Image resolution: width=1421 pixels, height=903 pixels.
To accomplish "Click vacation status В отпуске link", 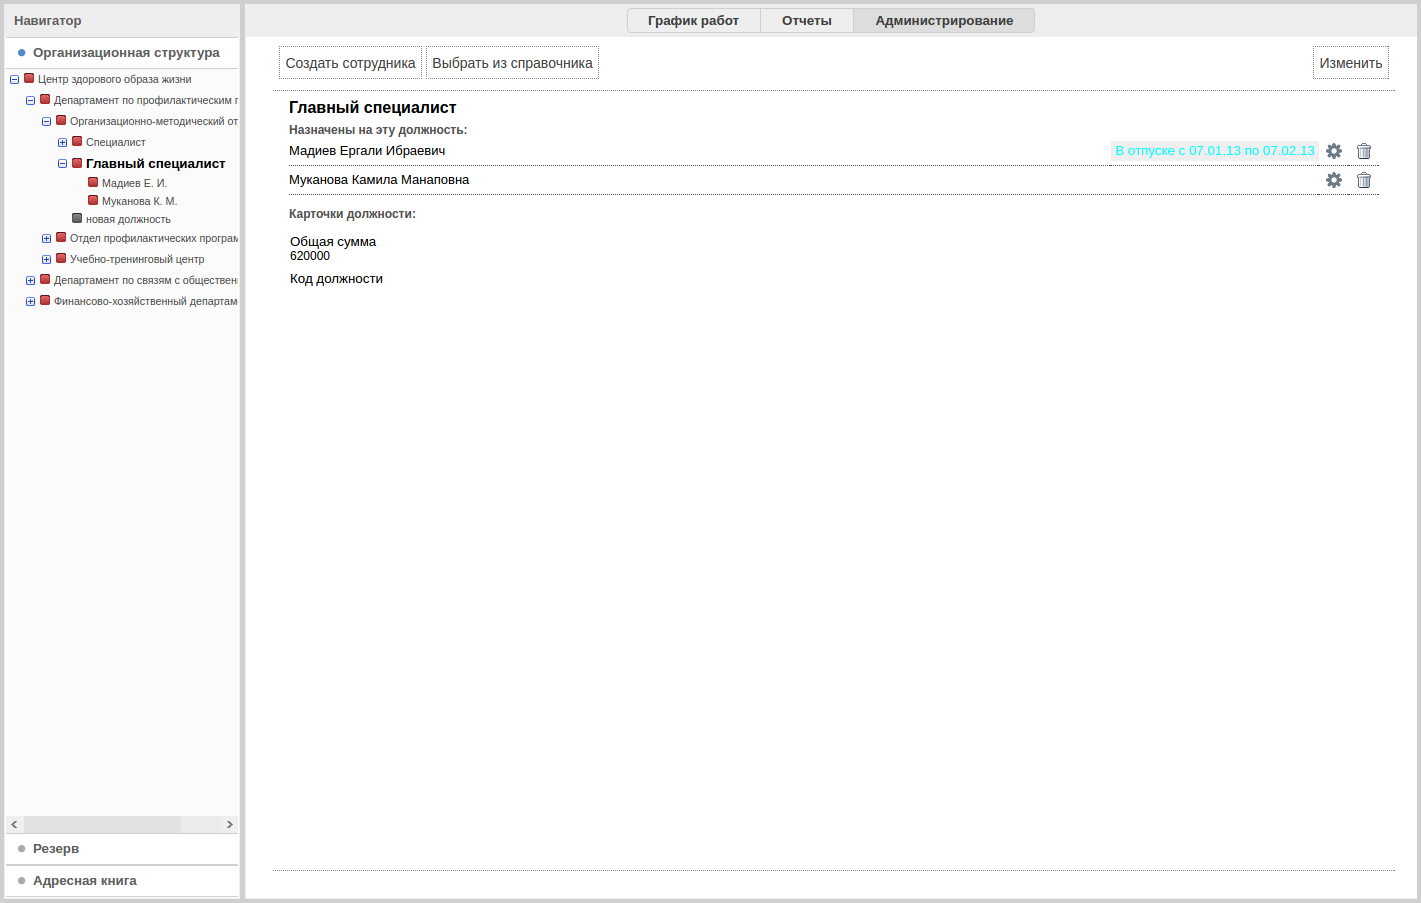I will (1215, 151).
